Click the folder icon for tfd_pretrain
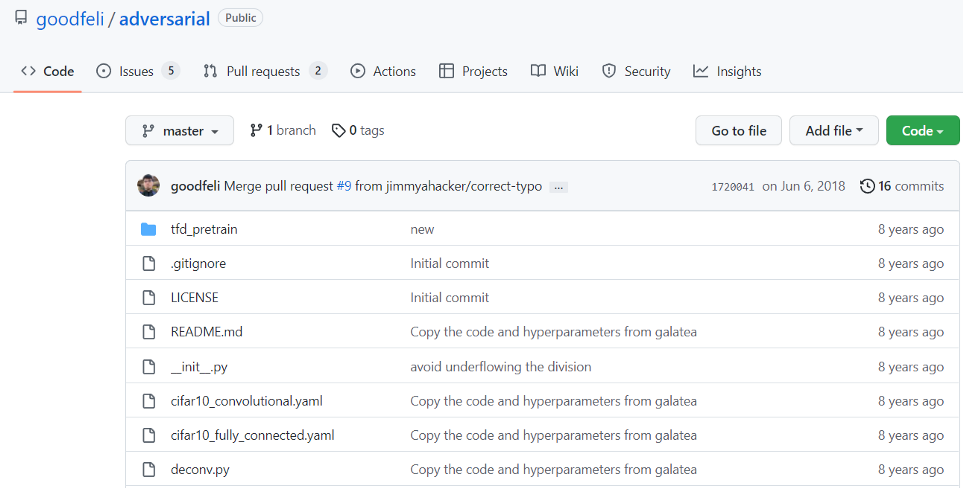This screenshot has width=963, height=488. [x=149, y=229]
